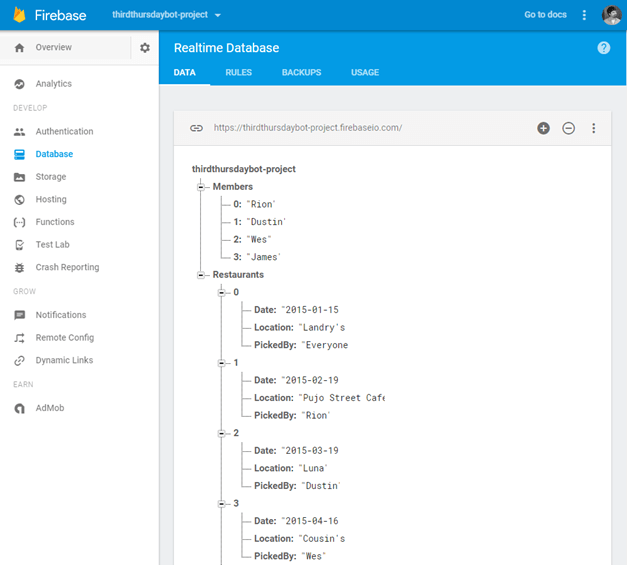The image size is (627, 565).
Task: Click the Functions brackets icon
Action: [19, 222]
